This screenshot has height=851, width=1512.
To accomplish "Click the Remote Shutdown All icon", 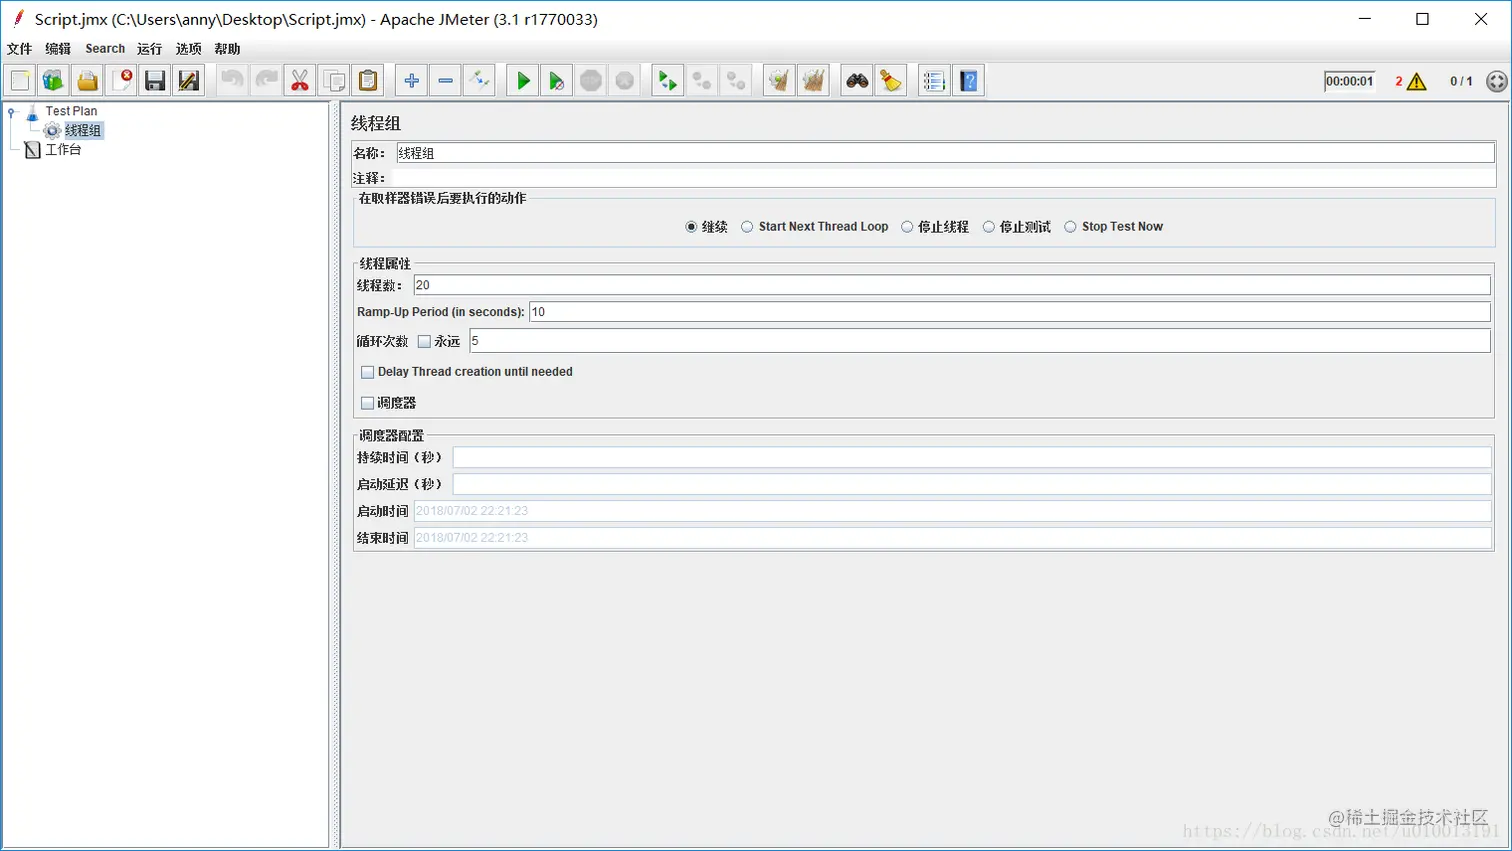I will [x=736, y=81].
